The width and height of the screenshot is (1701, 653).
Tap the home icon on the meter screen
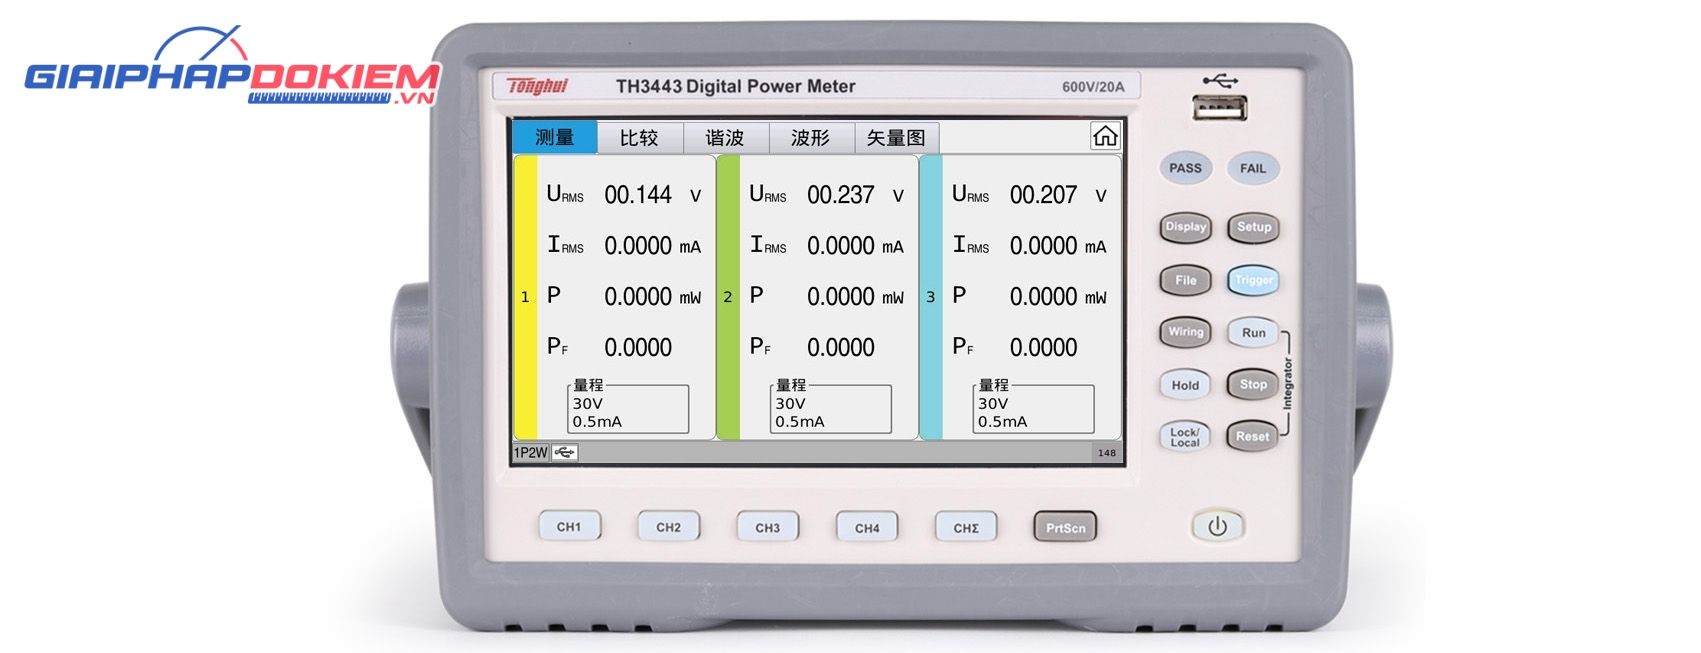tap(1105, 137)
